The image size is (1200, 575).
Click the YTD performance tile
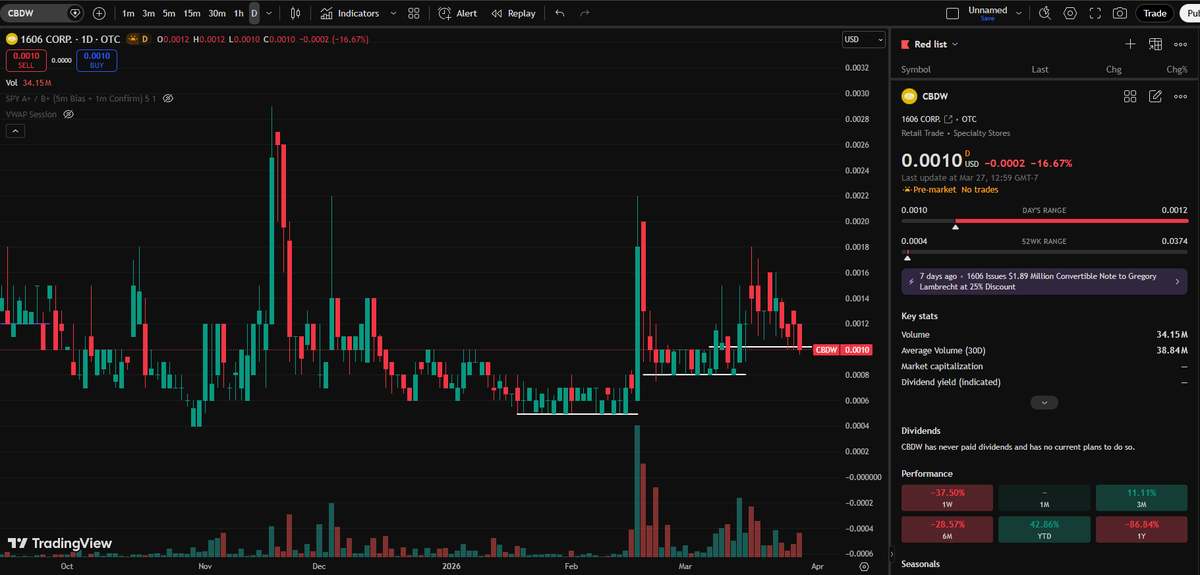point(1044,529)
